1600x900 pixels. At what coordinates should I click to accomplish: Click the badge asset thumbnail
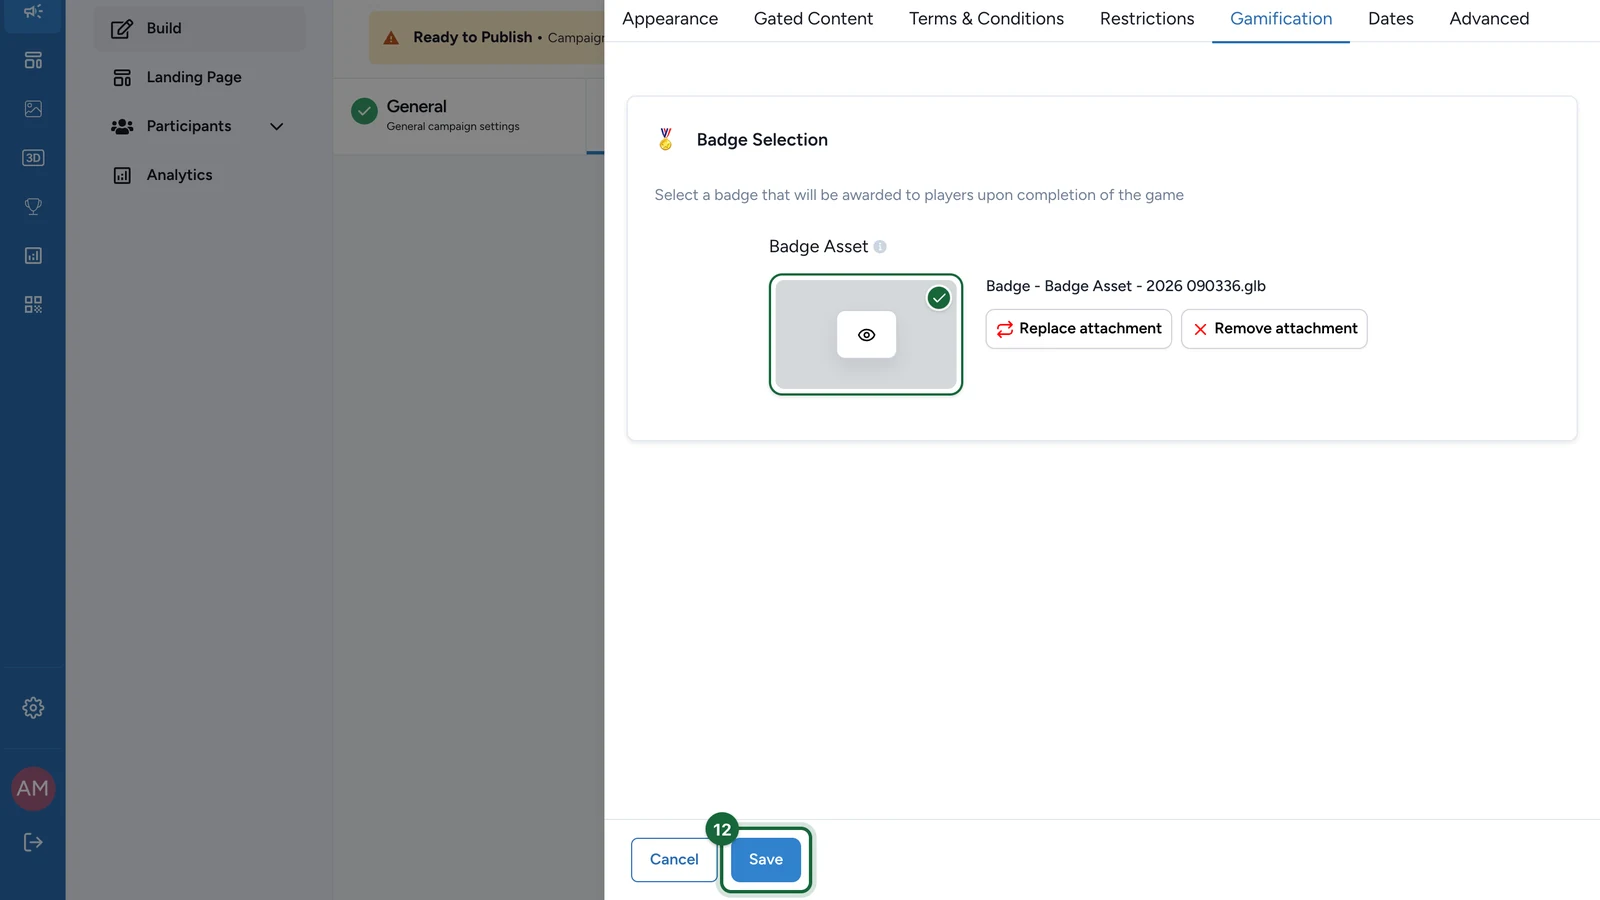pos(866,335)
